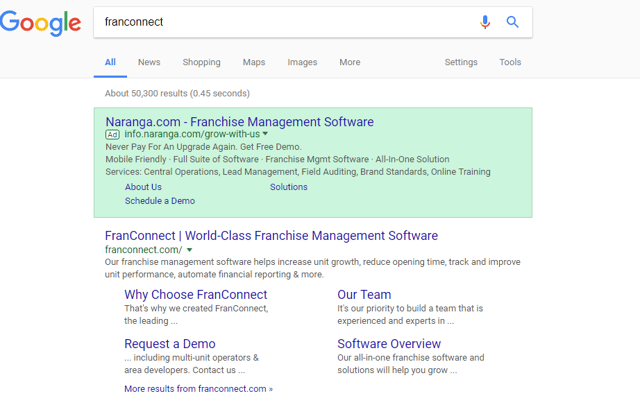Click the magnifying glass search icon

[512, 22]
